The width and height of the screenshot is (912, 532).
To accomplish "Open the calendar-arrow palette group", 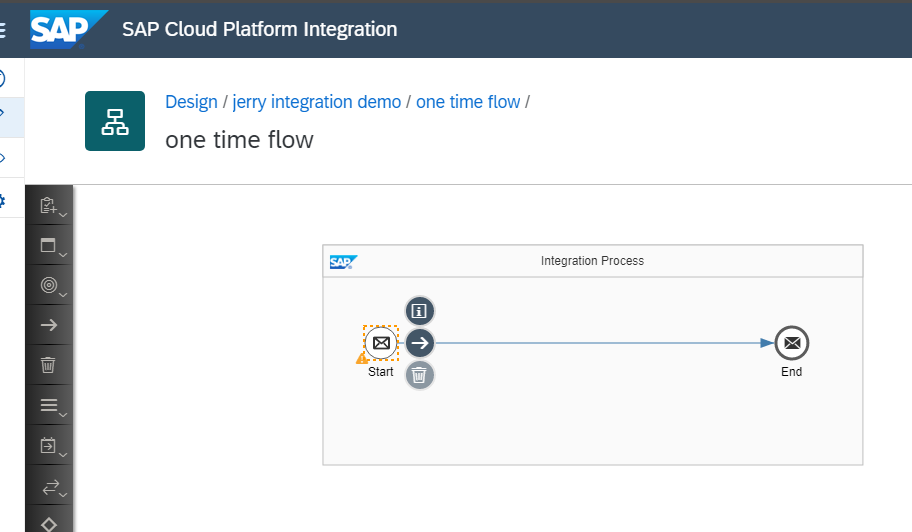I will pos(49,446).
